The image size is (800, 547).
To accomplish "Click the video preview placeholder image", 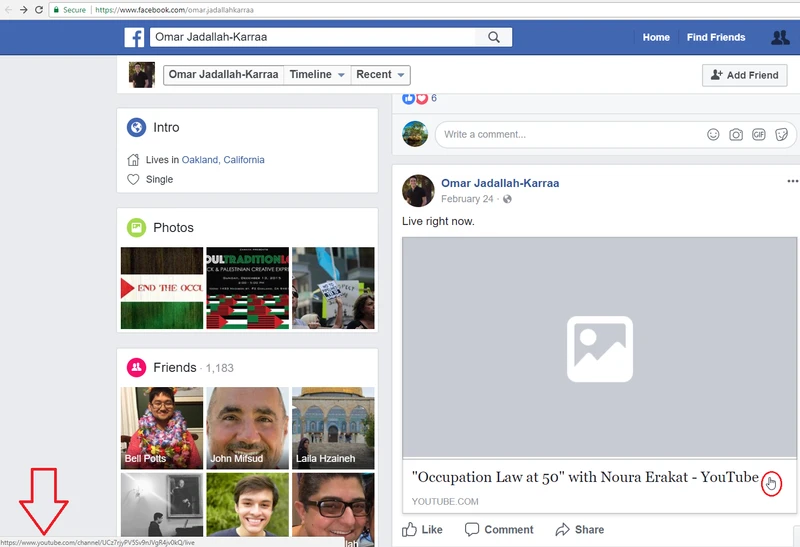I will point(599,347).
